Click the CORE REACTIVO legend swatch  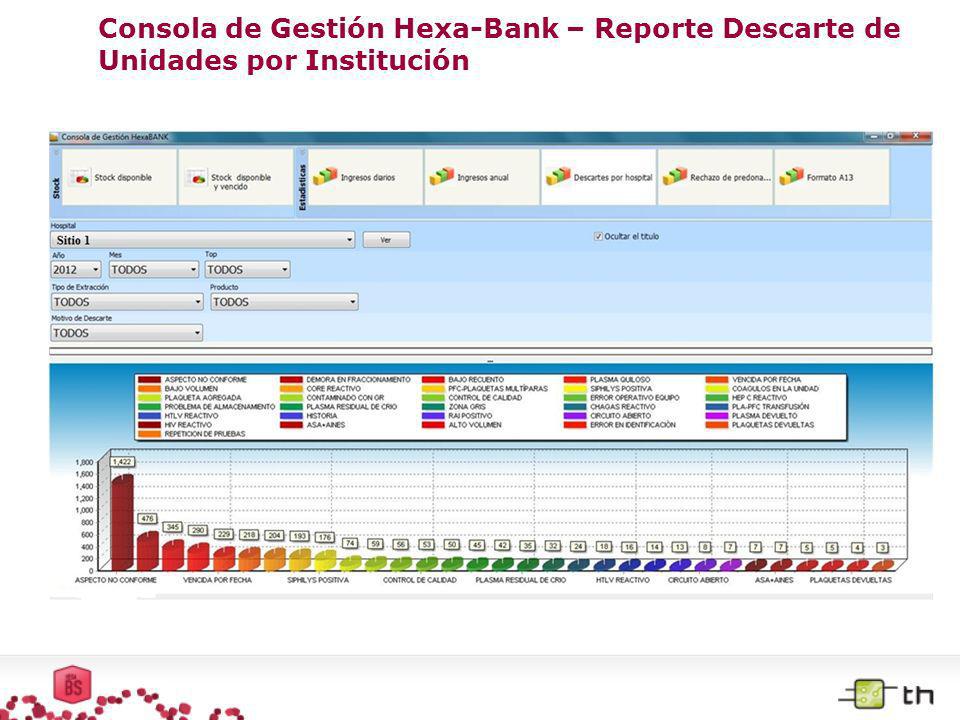click(291, 389)
